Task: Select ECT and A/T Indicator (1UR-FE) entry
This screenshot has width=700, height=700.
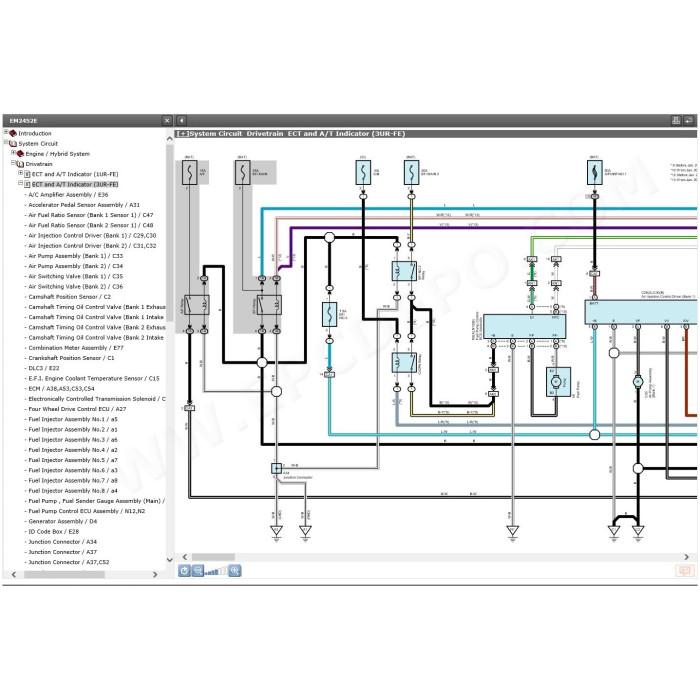Action: click(x=75, y=174)
